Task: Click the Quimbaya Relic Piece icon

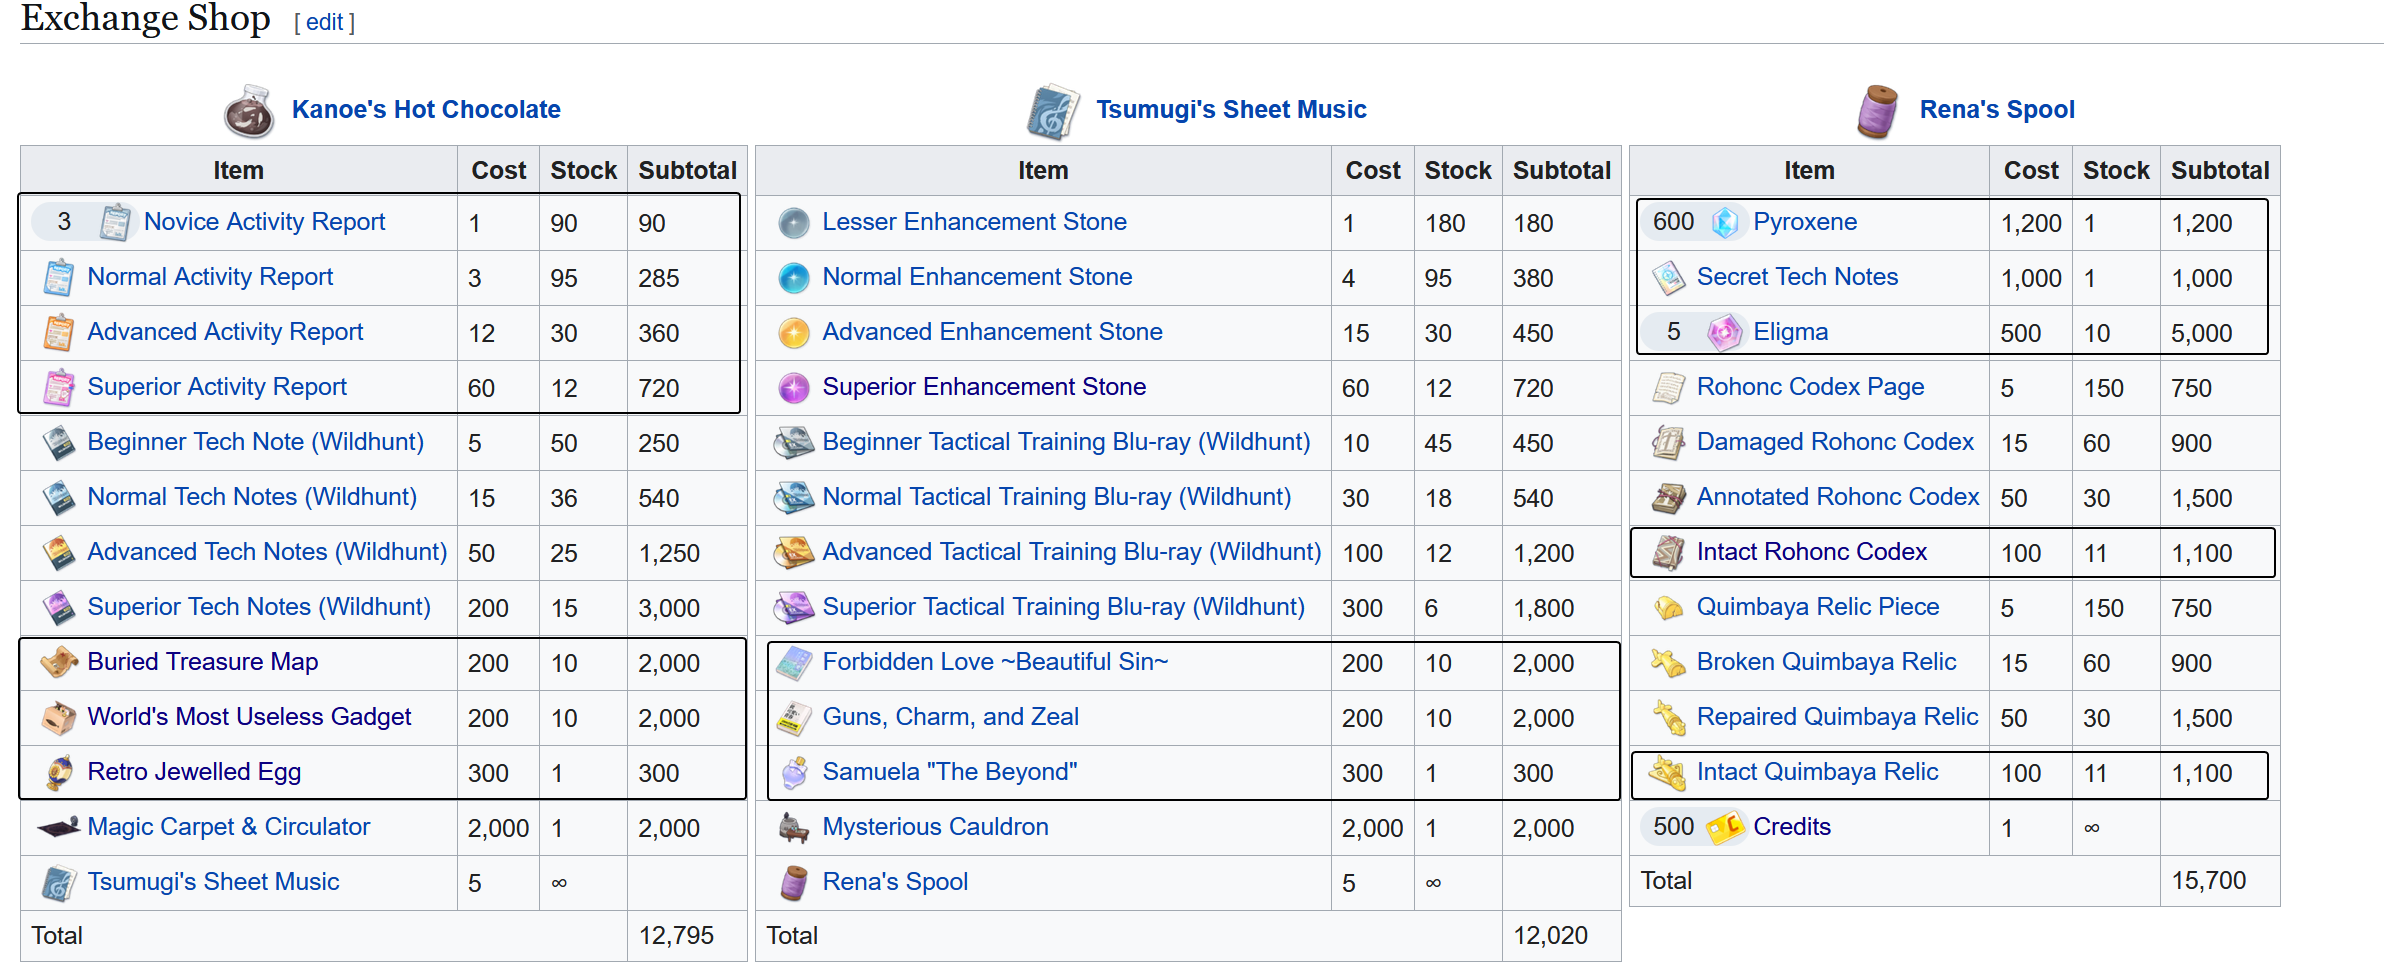Action: coord(1668,607)
